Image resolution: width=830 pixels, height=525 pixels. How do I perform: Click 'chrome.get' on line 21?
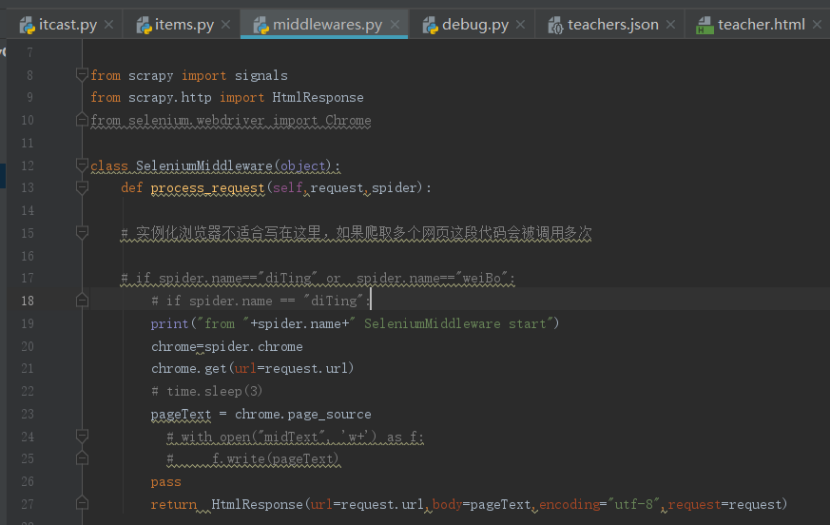tap(188, 369)
